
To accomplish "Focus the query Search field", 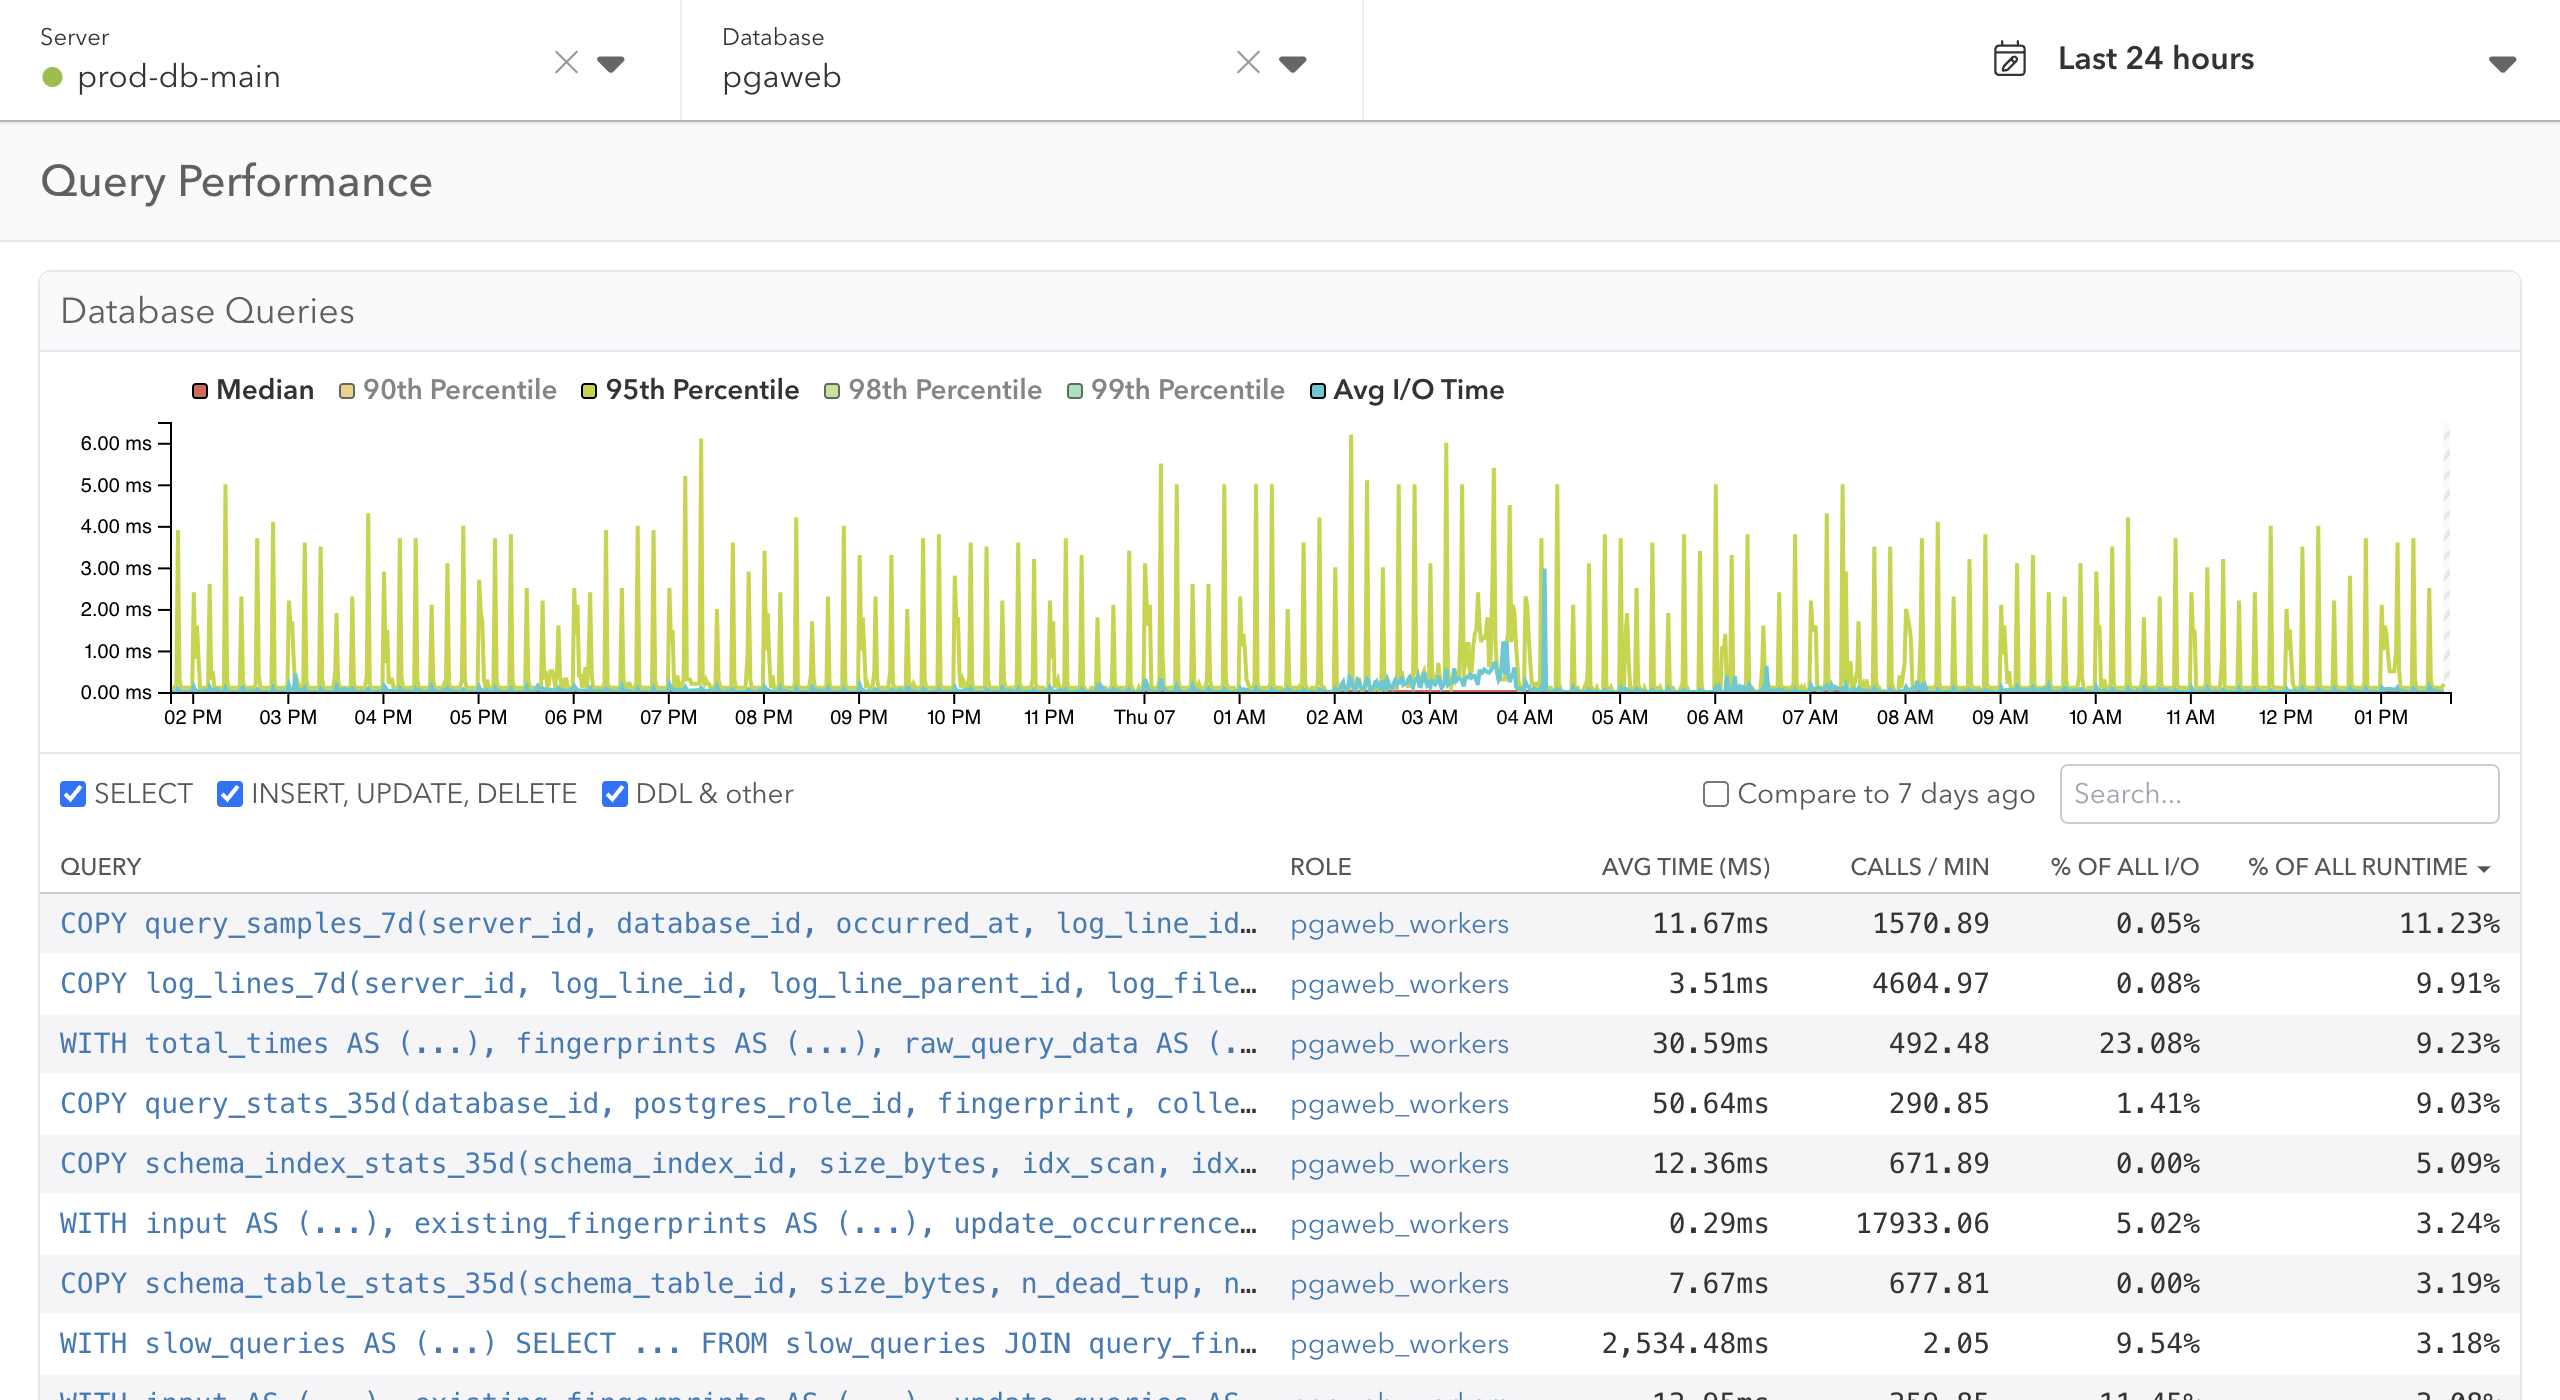I will point(2279,794).
